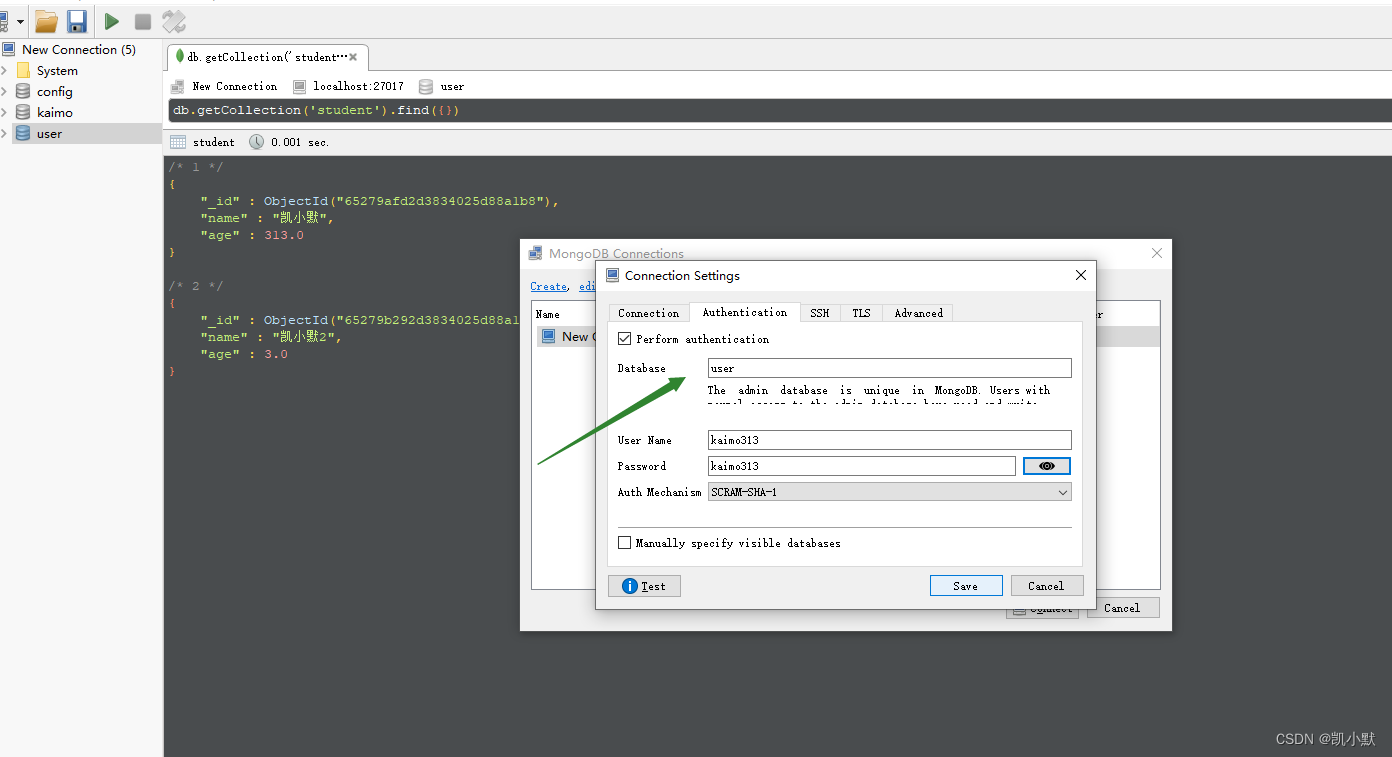Close the db.getCollection query tab
1392x757 pixels.
click(353, 57)
